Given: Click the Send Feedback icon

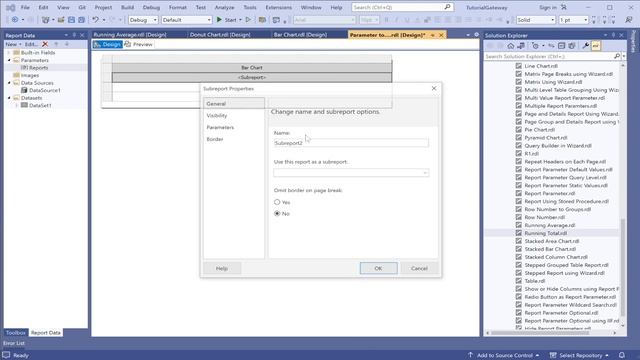Looking at the screenshot, I should pyautogui.click(x=629, y=20).
